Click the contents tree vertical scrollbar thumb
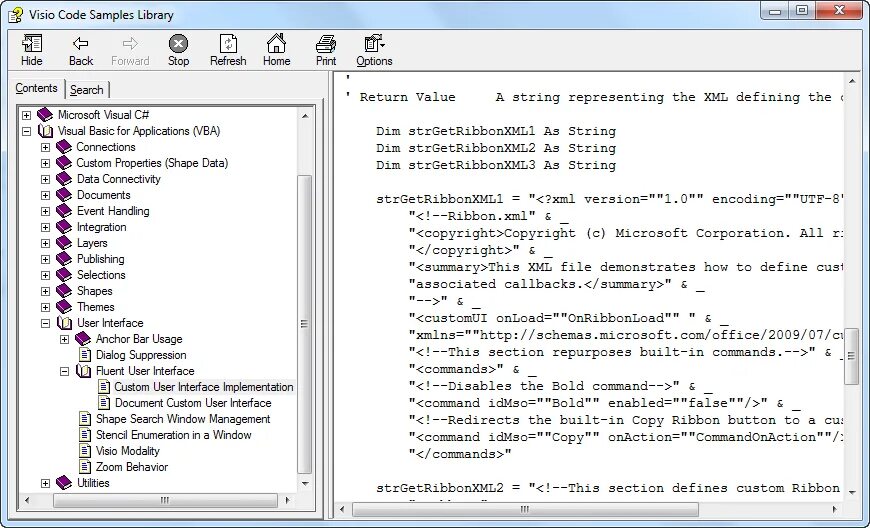The height and width of the screenshot is (528, 870). (305, 324)
